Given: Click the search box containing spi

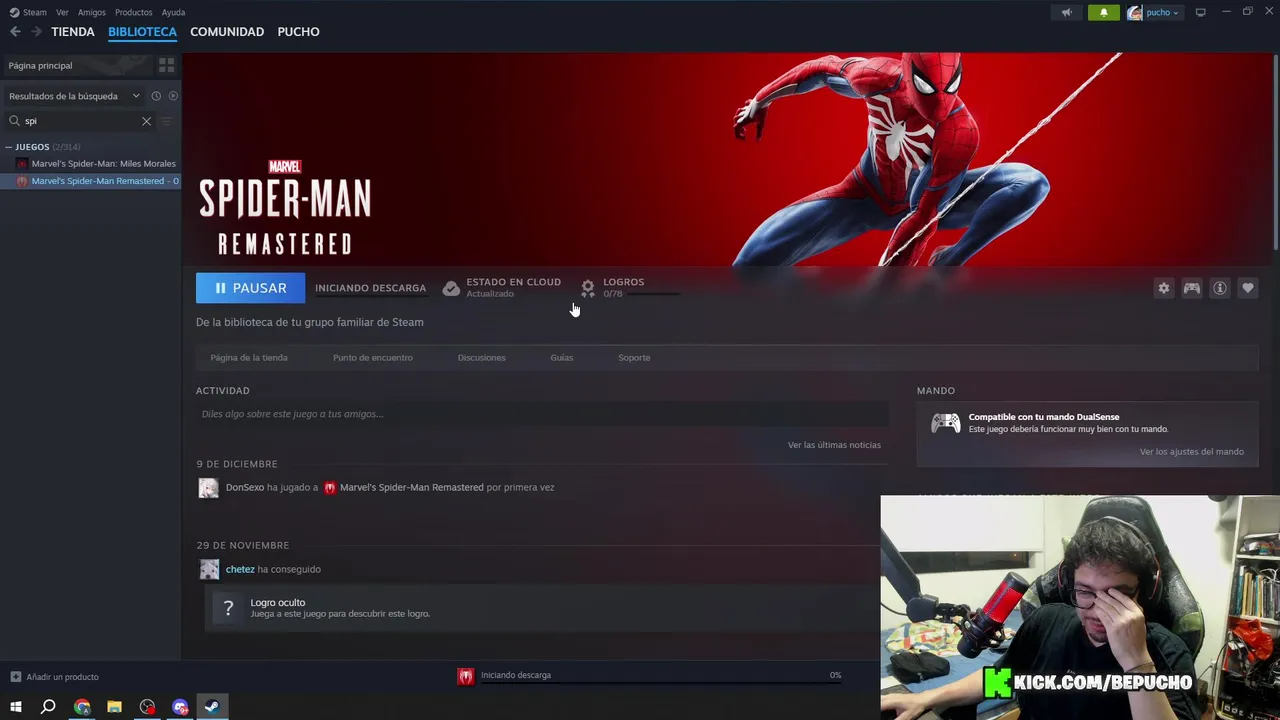Looking at the screenshot, I should click(80, 121).
